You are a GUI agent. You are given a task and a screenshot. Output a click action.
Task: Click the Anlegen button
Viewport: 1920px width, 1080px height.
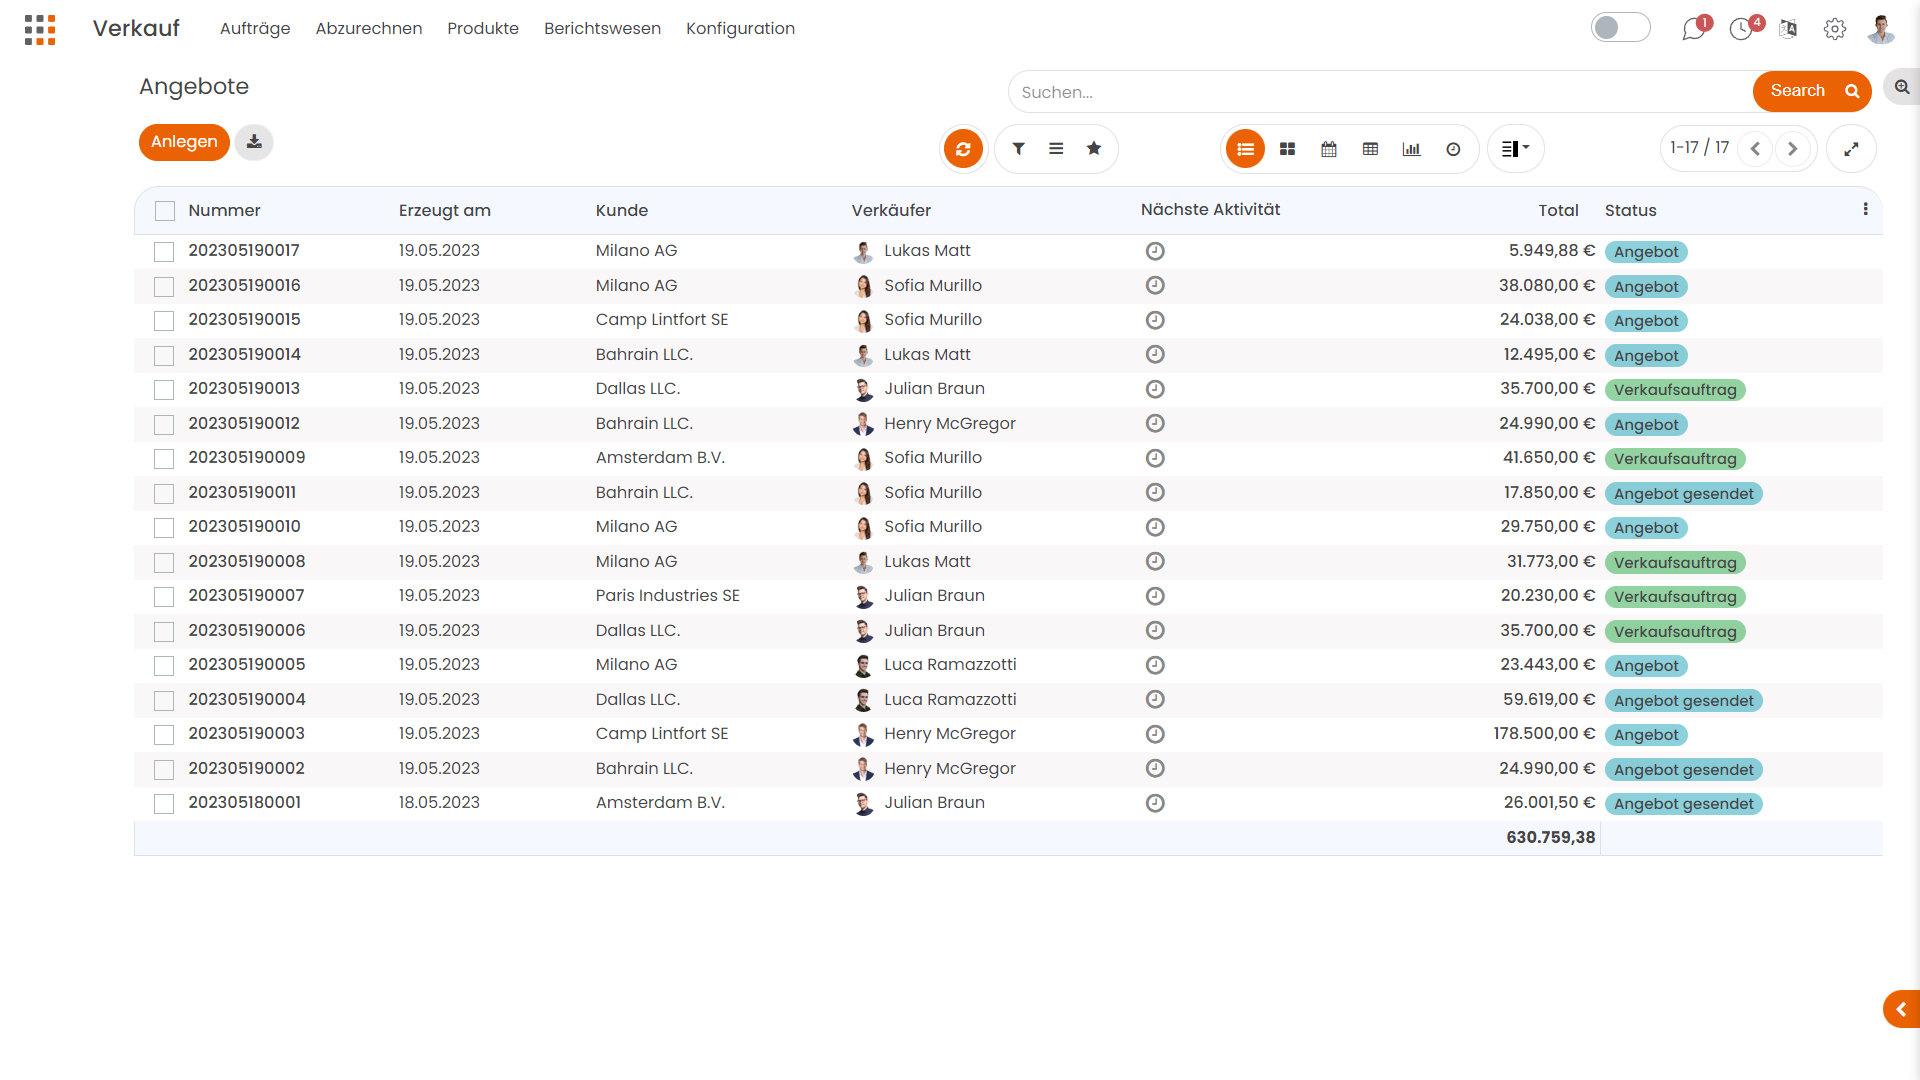click(x=184, y=142)
